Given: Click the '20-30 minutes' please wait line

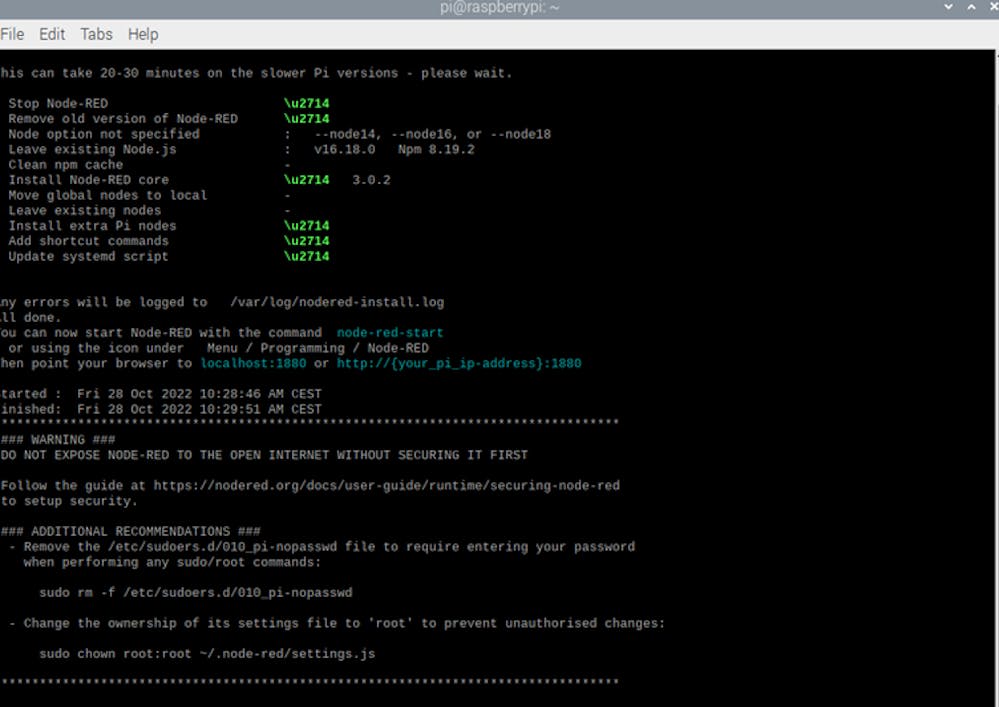Looking at the screenshot, I should coord(256,73).
